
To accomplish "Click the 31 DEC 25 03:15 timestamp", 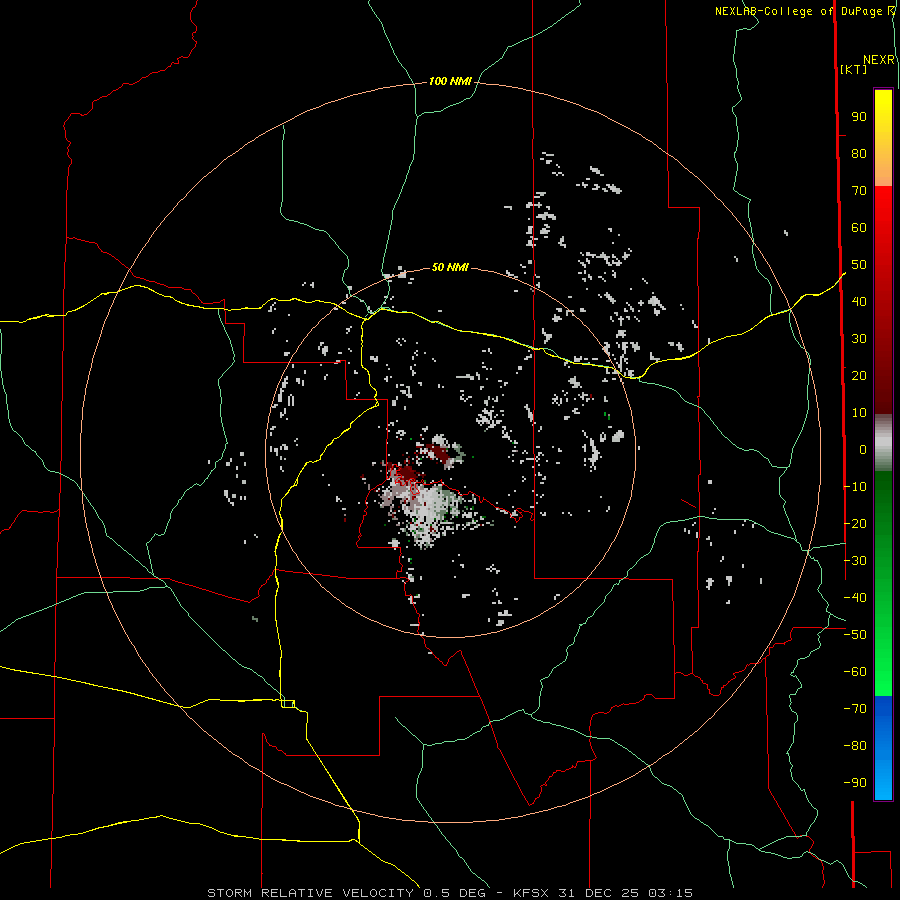I will (x=625, y=893).
